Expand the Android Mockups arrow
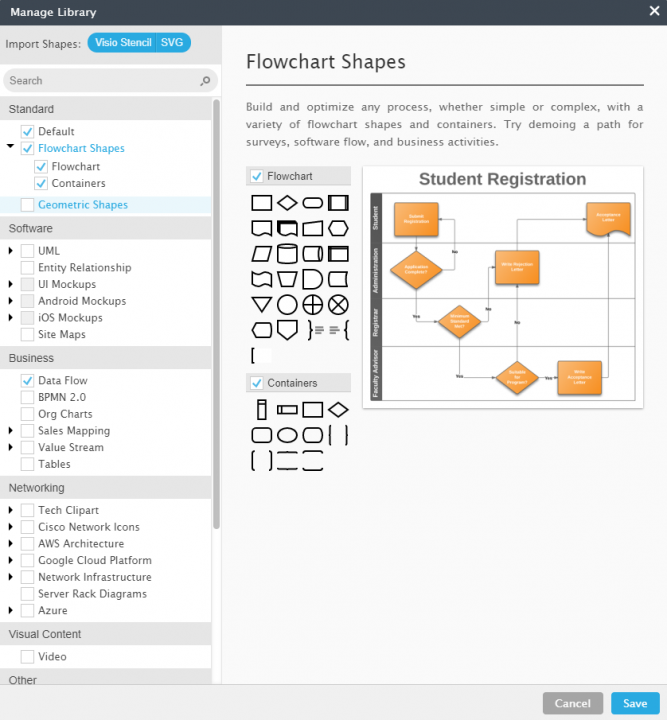Screen dimensions: 667x720 pyautogui.click(x=11, y=301)
